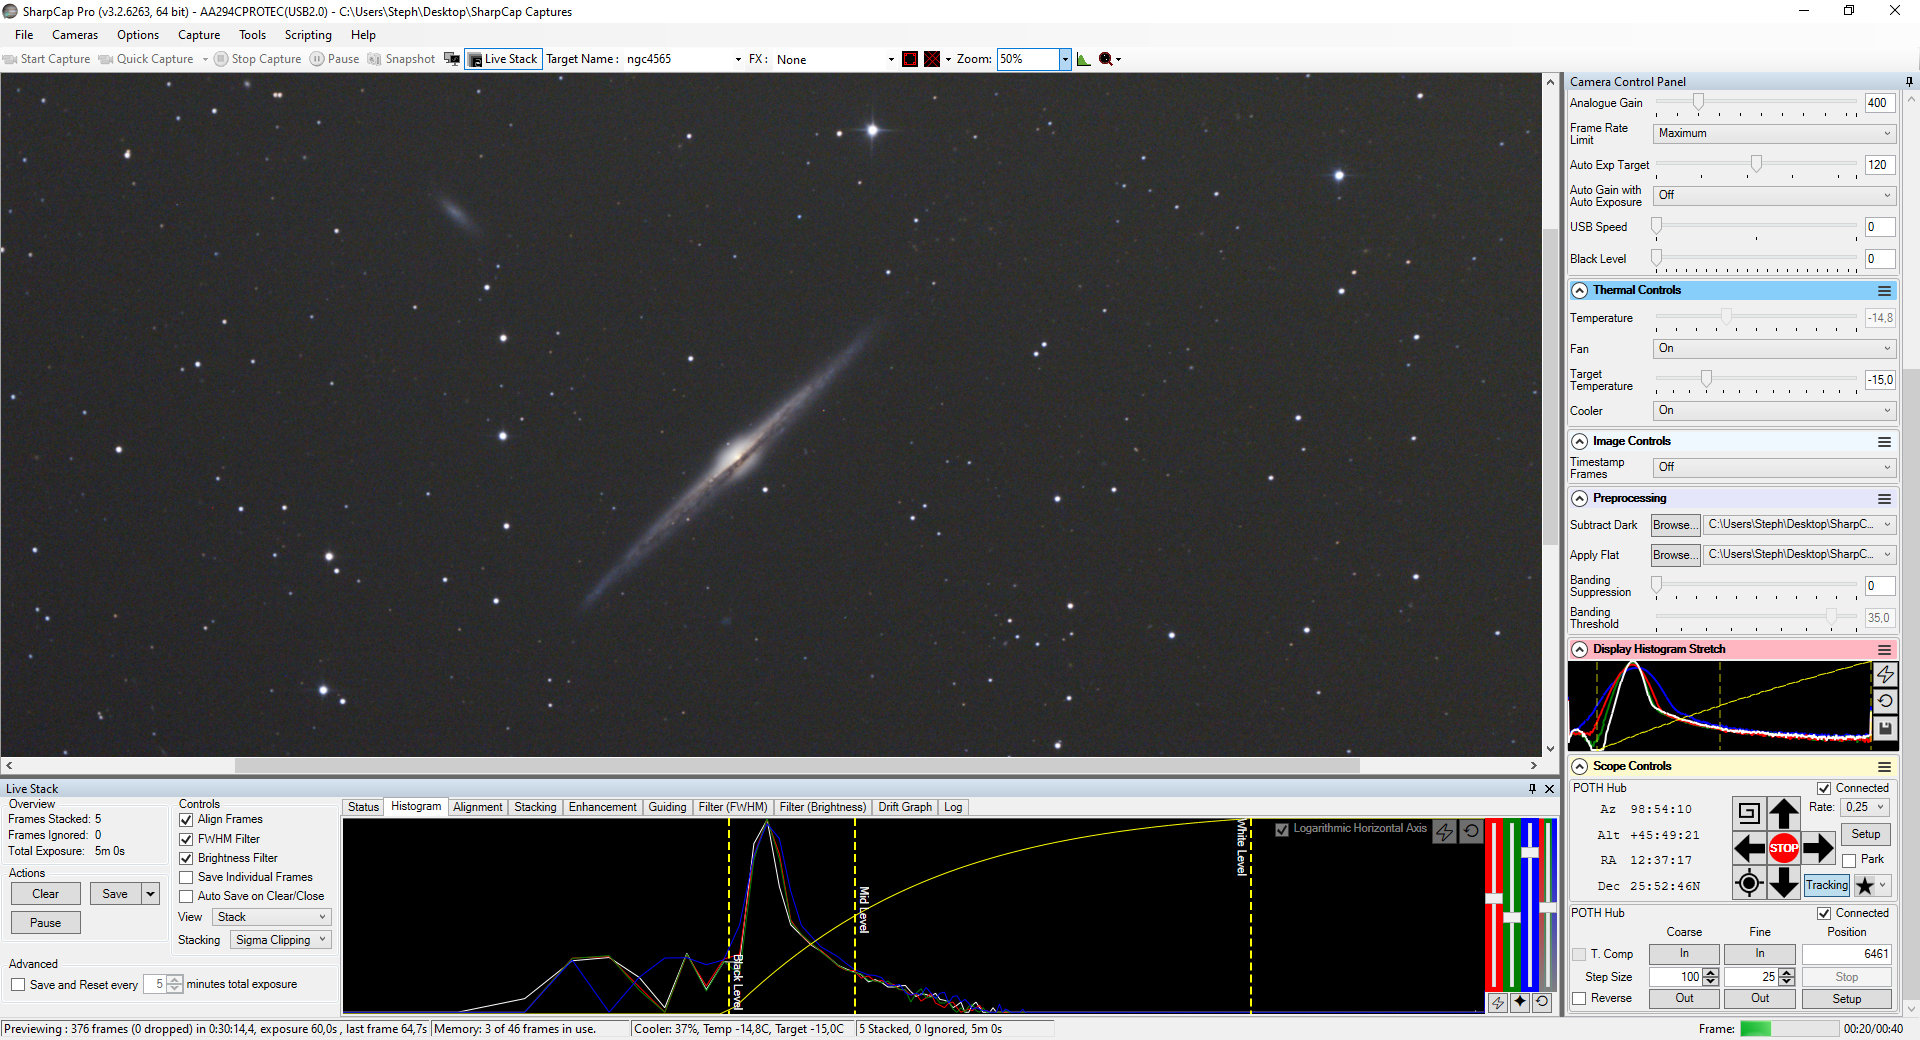Viewport: 1920px width, 1040px height.
Task: Open the Scripting menu
Action: [x=307, y=35]
